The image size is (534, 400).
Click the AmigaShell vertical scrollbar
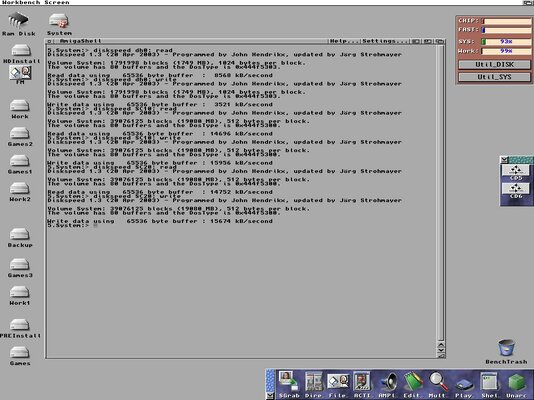(x=441, y=193)
